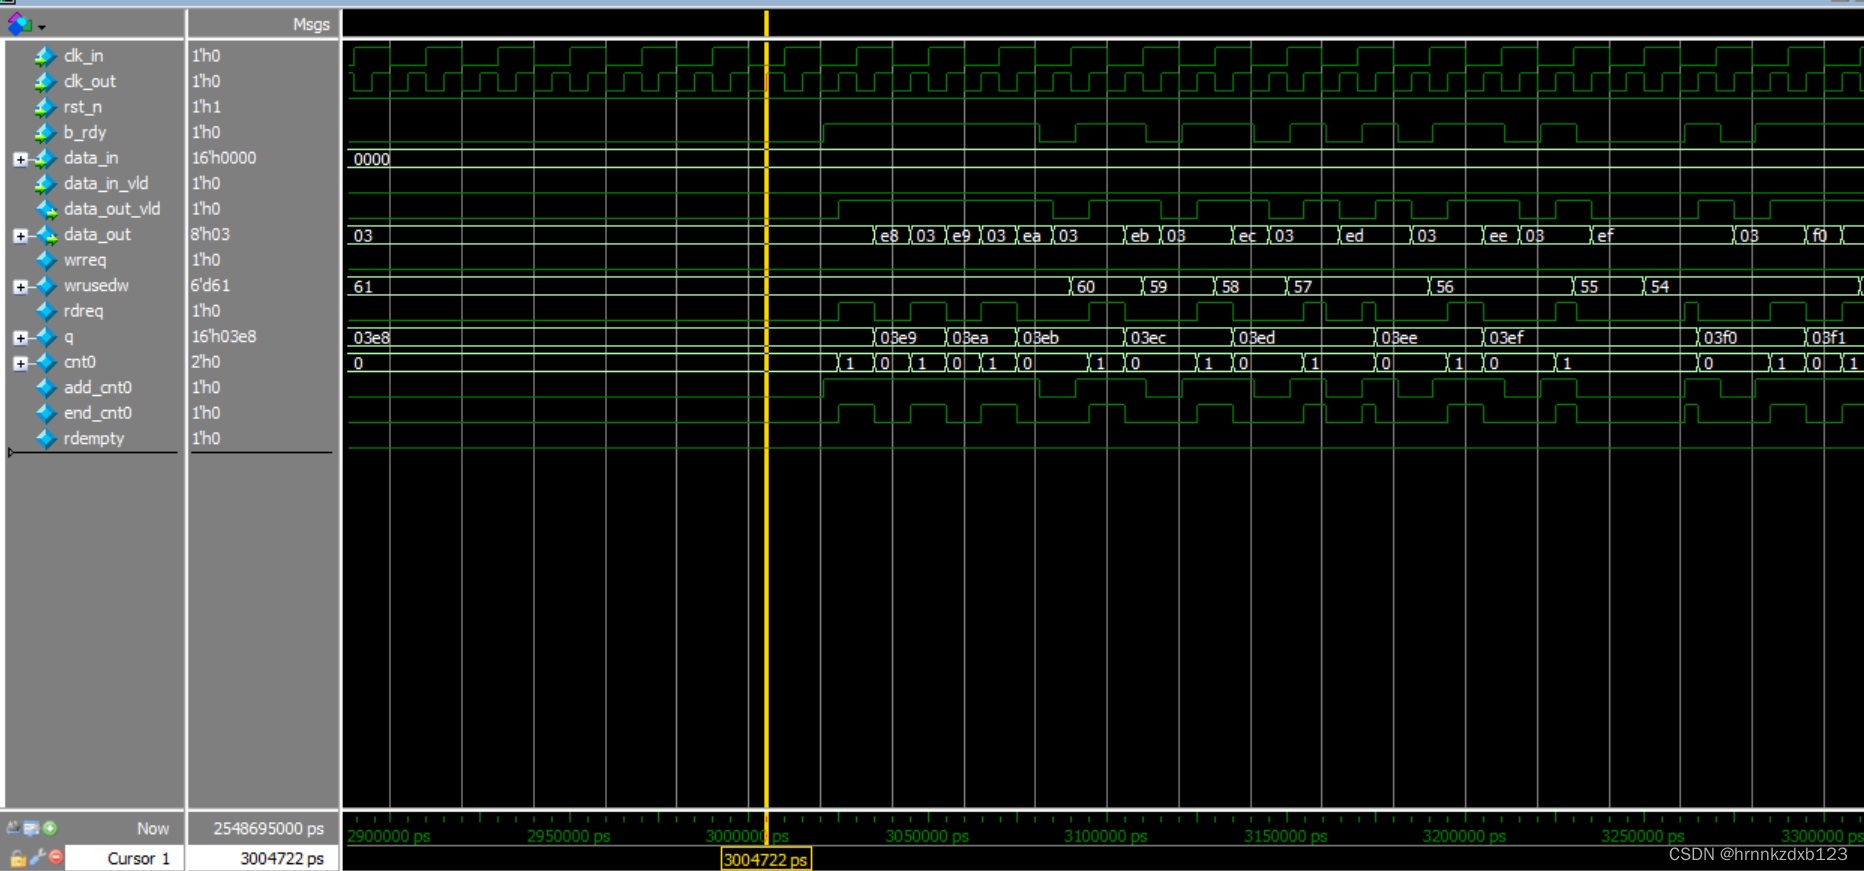Click the ed segment on data_out waveform
1864x871 pixels.
(x=1375, y=236)
